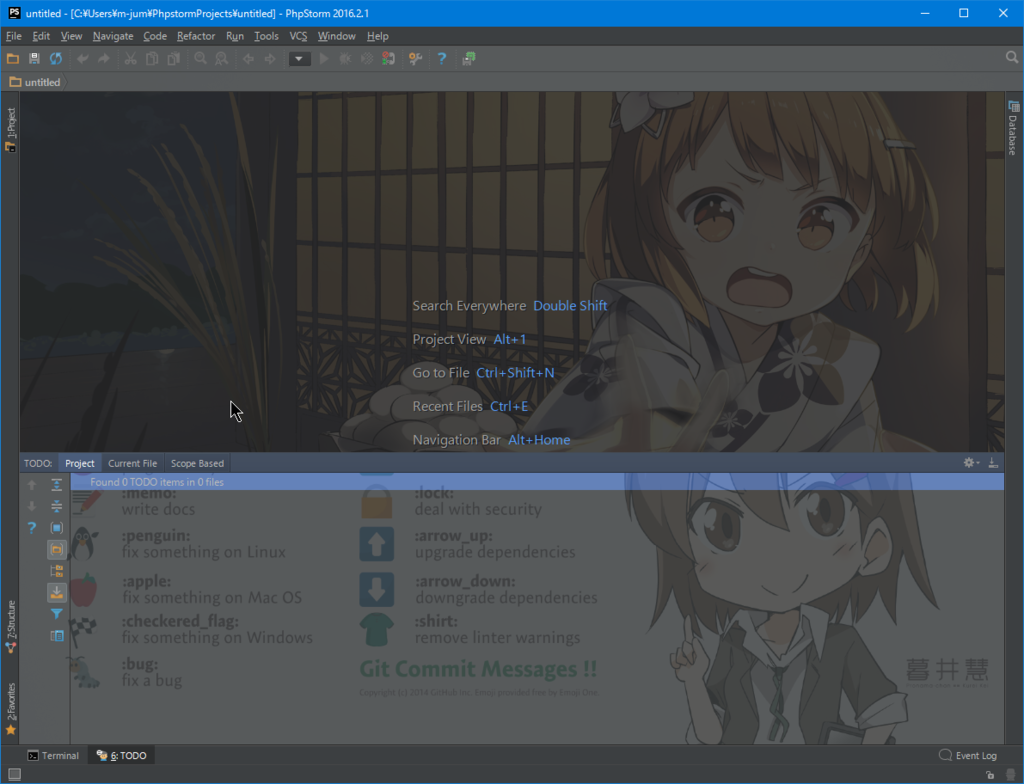Toggle Flatten Packages in TODO panel
1024x784 pixels.
tap(57, 571)
